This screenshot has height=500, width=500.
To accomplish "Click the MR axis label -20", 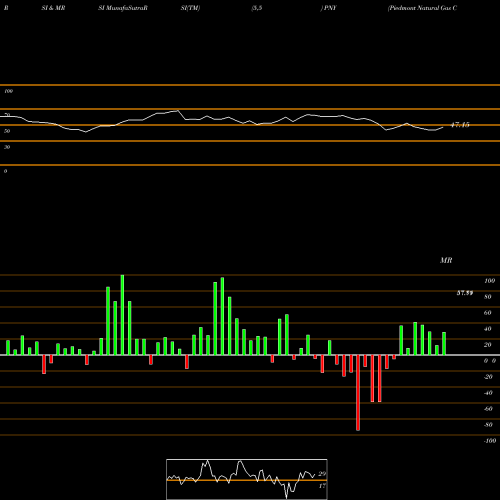I will (x=488, y=377).
